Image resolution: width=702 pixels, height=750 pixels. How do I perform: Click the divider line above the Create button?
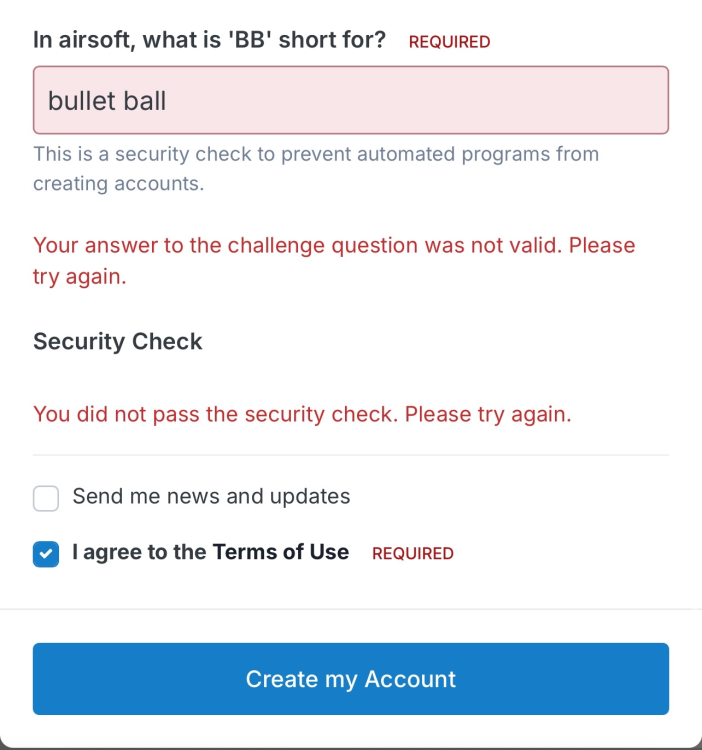(x=350, y=609)
